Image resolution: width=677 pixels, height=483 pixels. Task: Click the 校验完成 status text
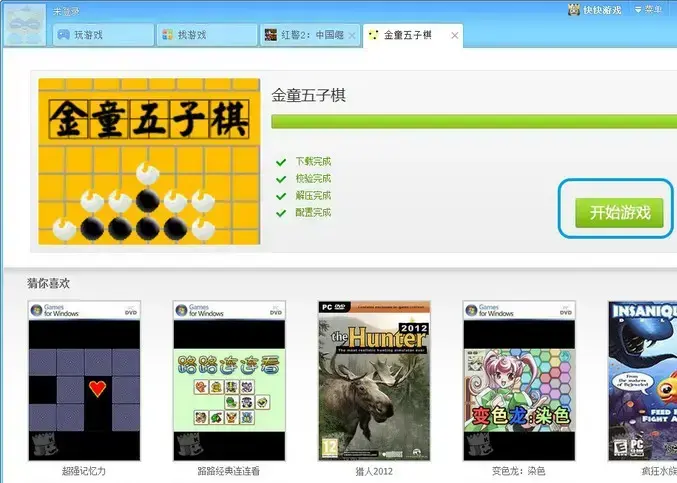coord(313,179)
